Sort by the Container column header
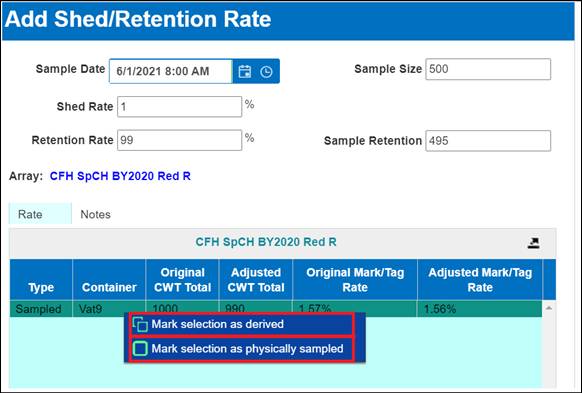The width and height of the screenshot is (582, 393). 109,280
